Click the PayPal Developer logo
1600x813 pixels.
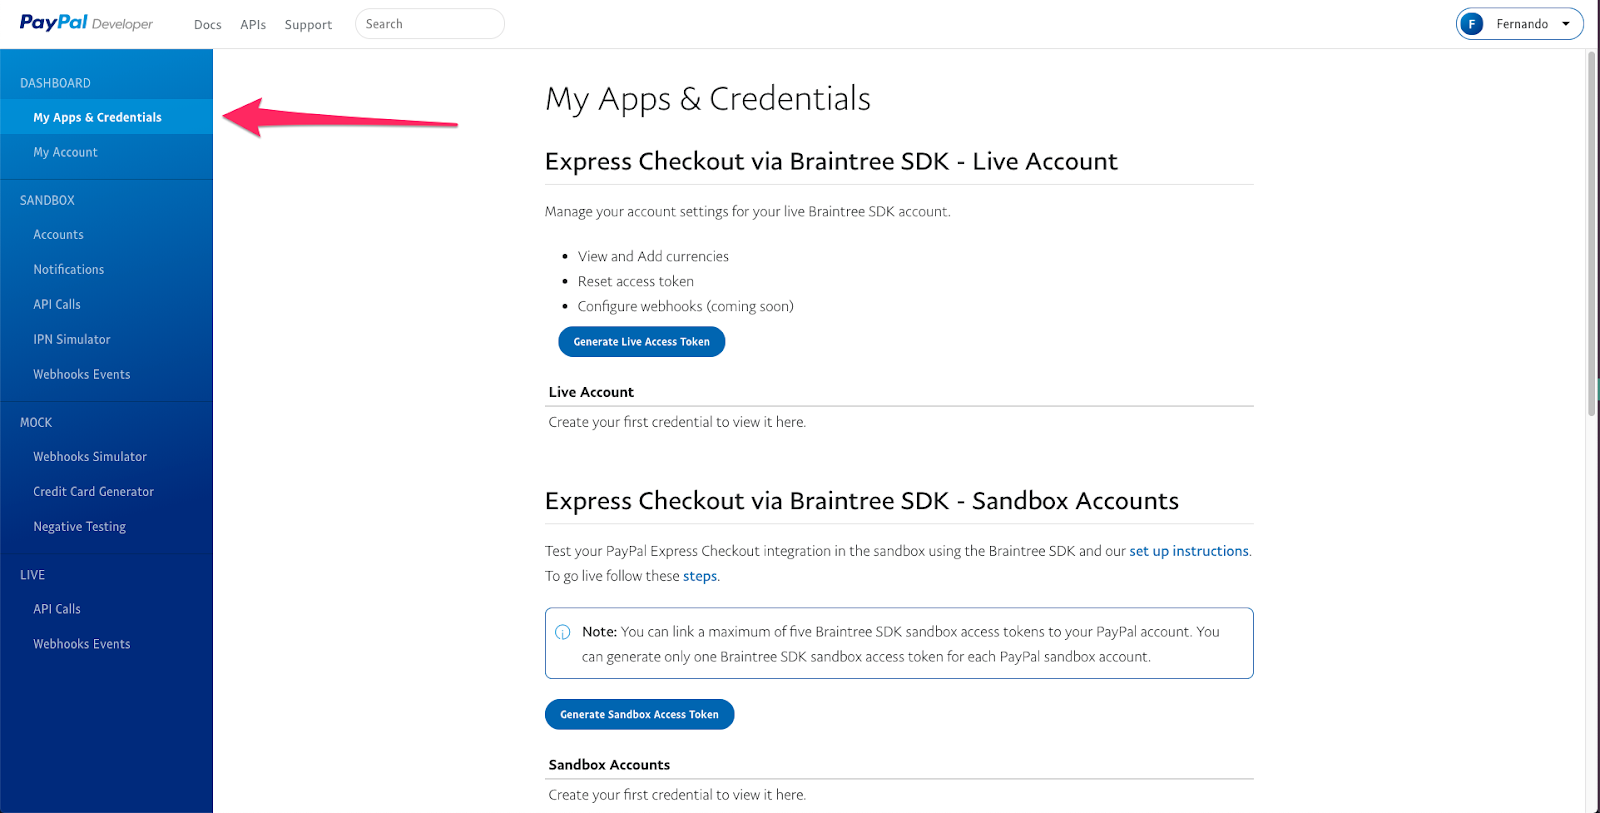[x=86, y=23]
